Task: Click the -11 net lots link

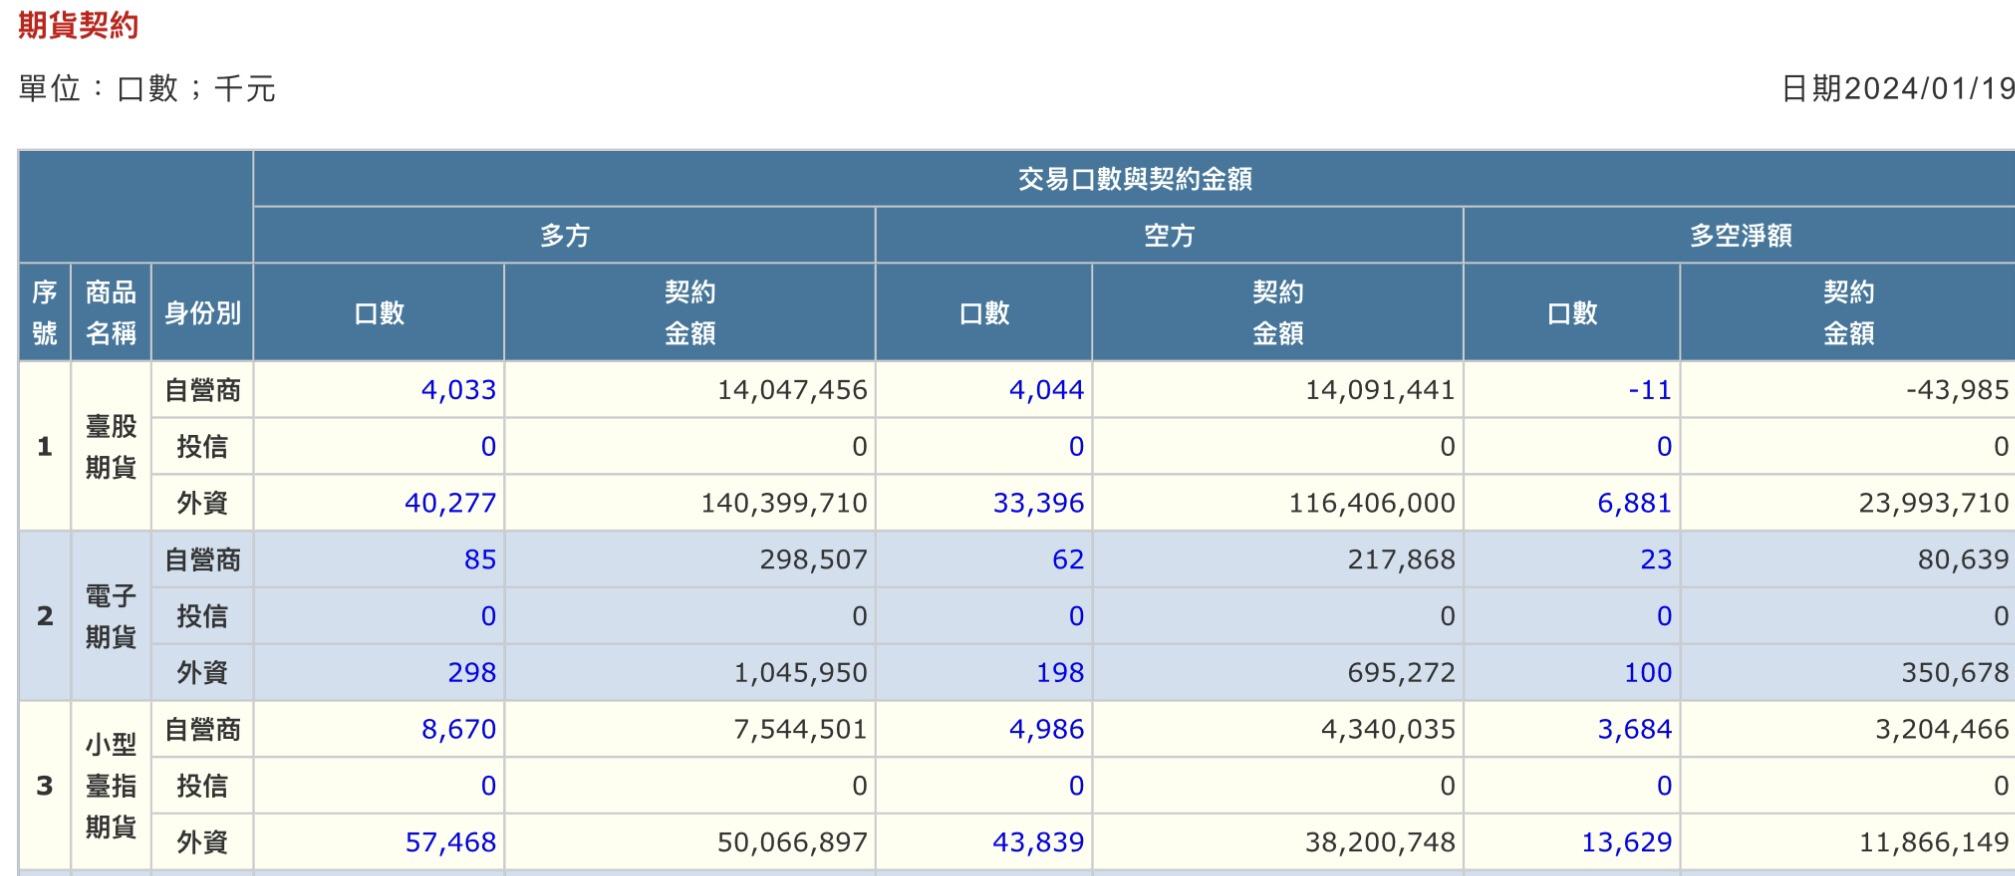Action: pos(1650,390)
